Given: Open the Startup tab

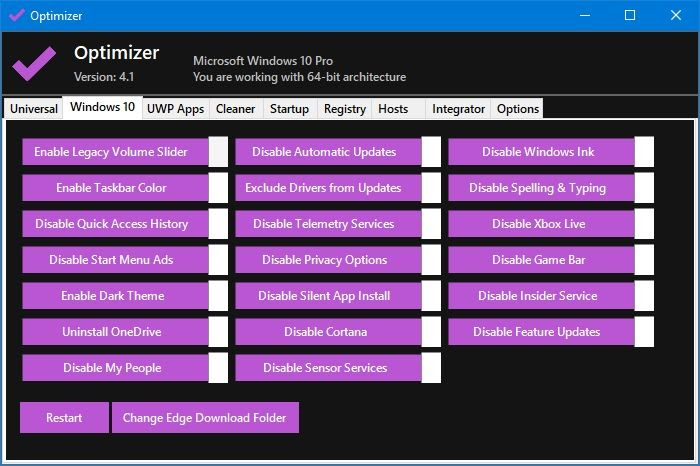Looking at the screenshot, I should click(x=289, y=109).
